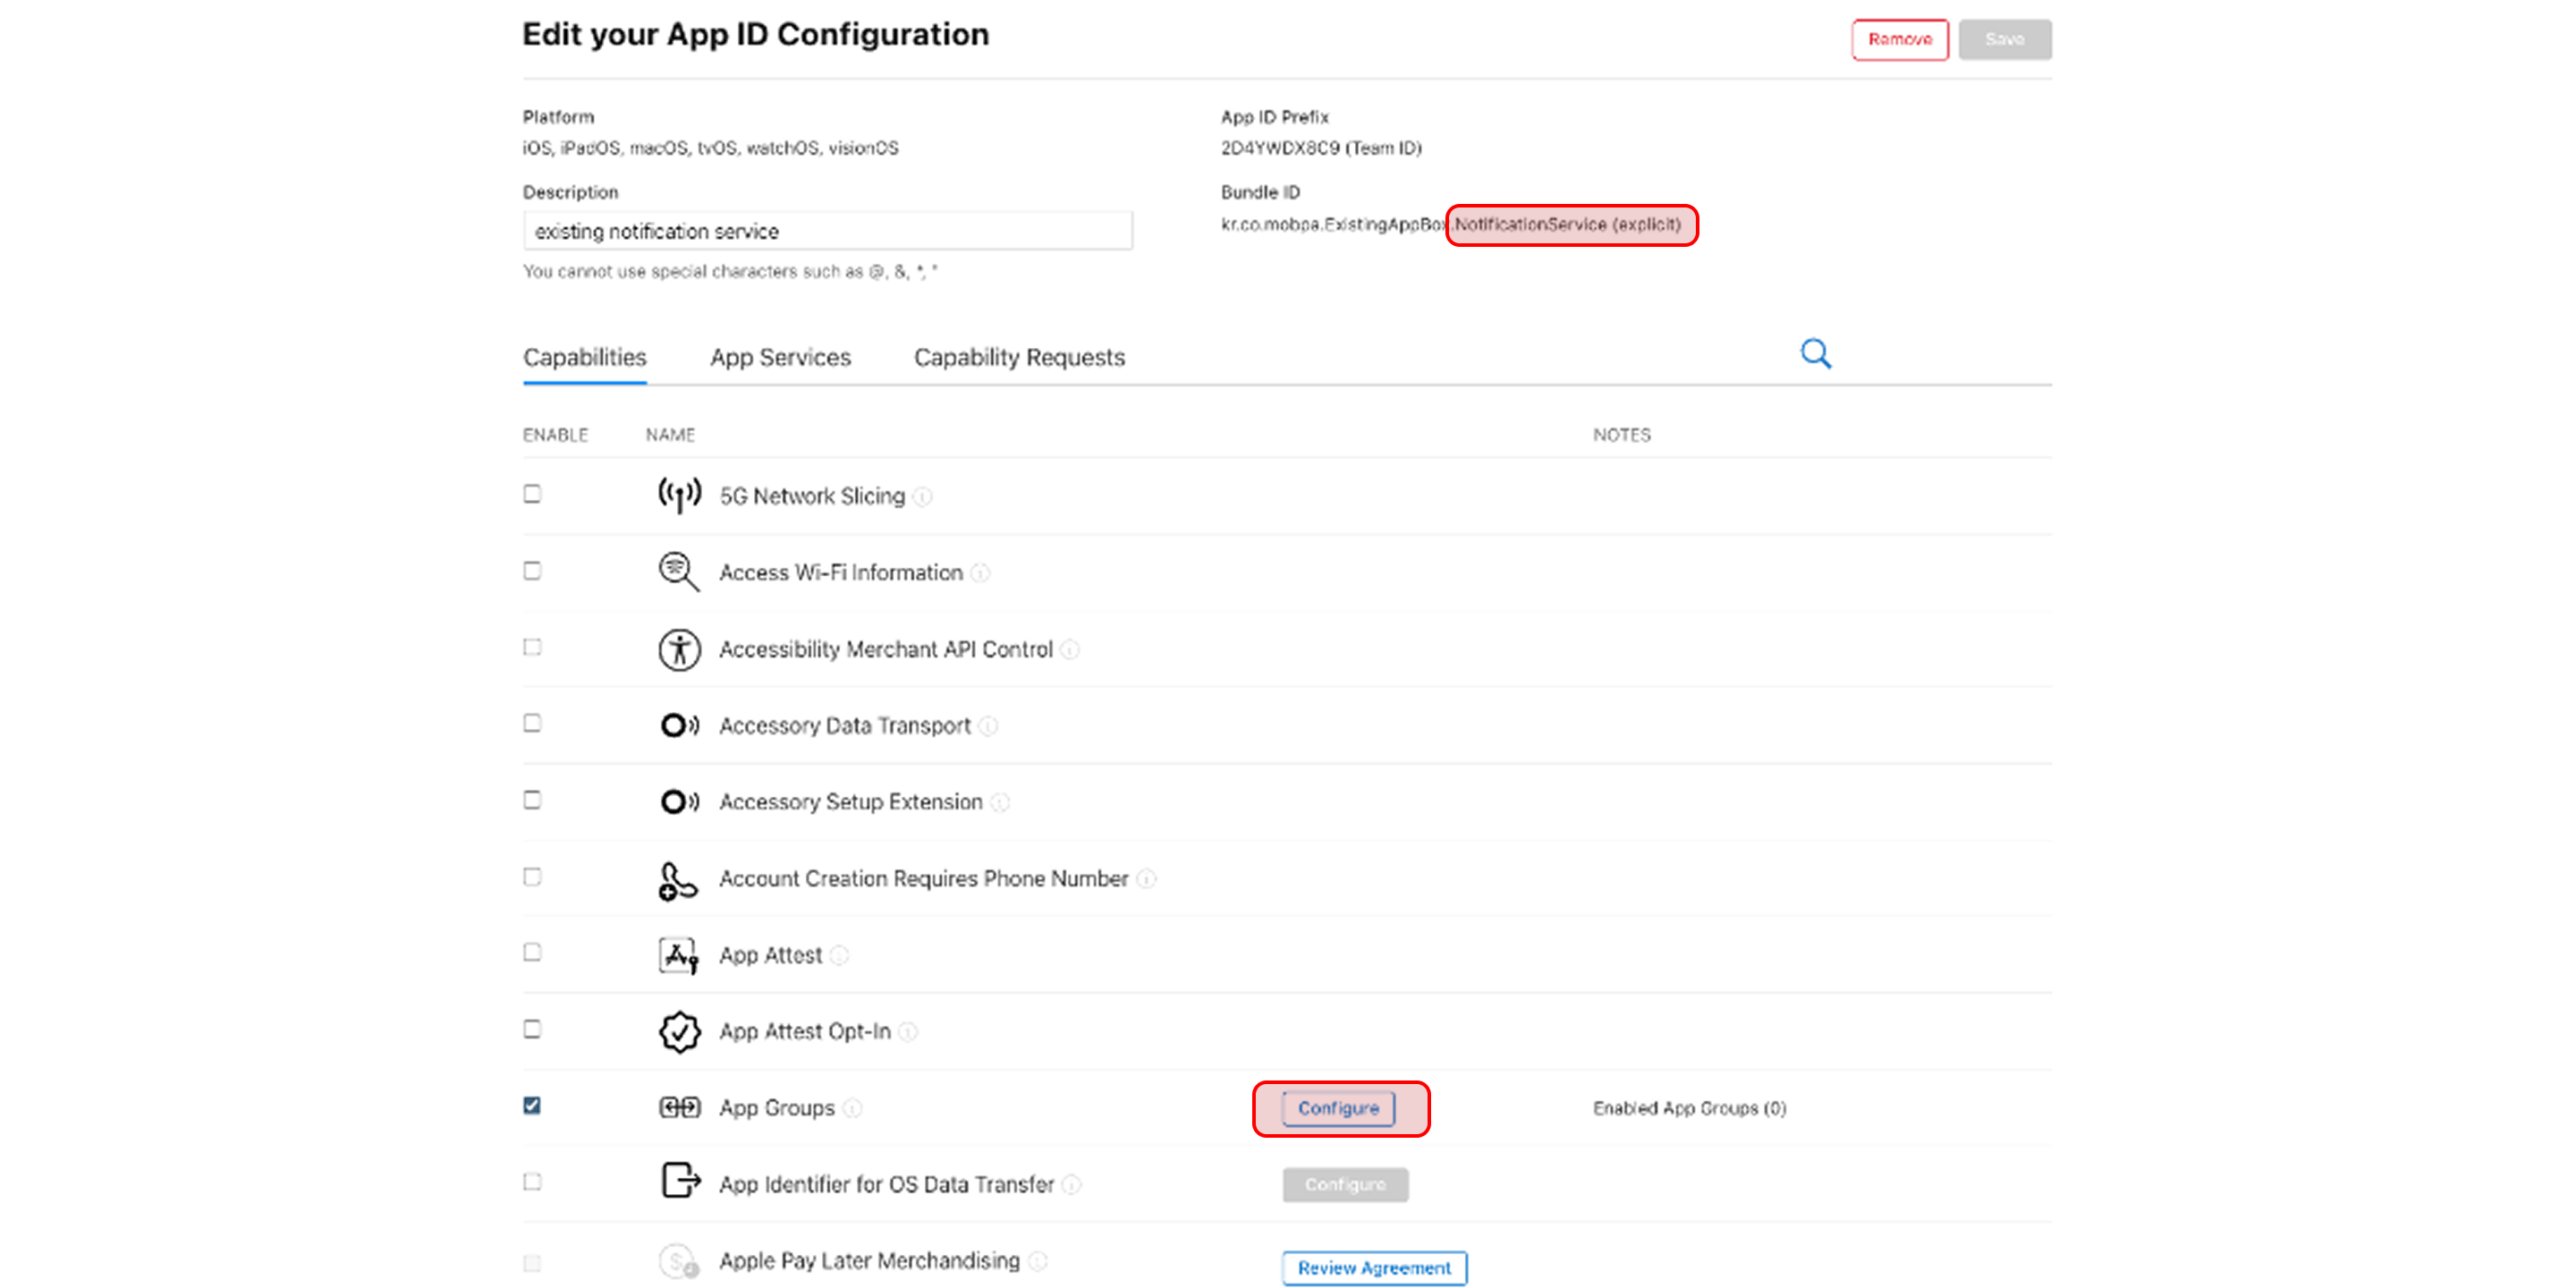The width and height of the screenshot is (2576, 1288).
Task: Click the Accessory Setup Extension icon
Action: [679, 802]
